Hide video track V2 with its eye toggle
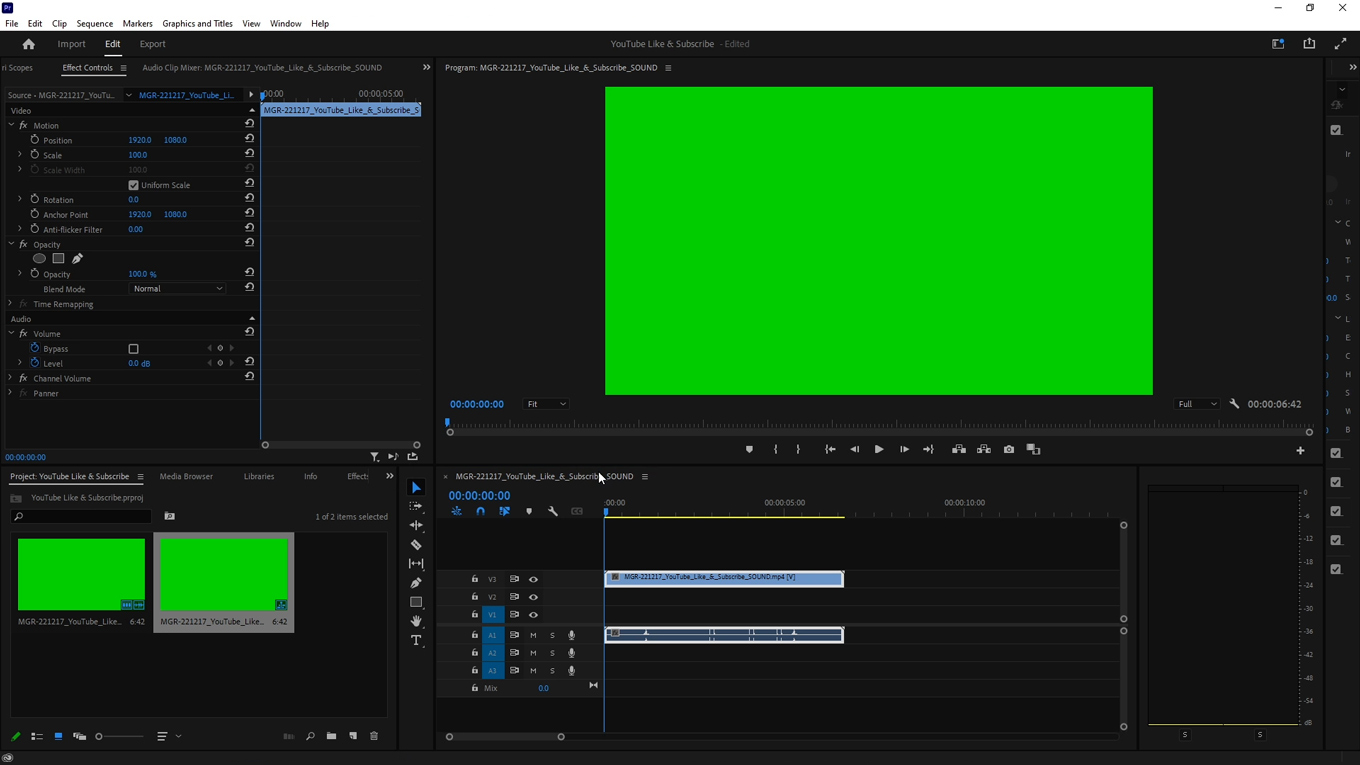The width and height of the screenshot is (1360, 765). click(x=533, y=596)
